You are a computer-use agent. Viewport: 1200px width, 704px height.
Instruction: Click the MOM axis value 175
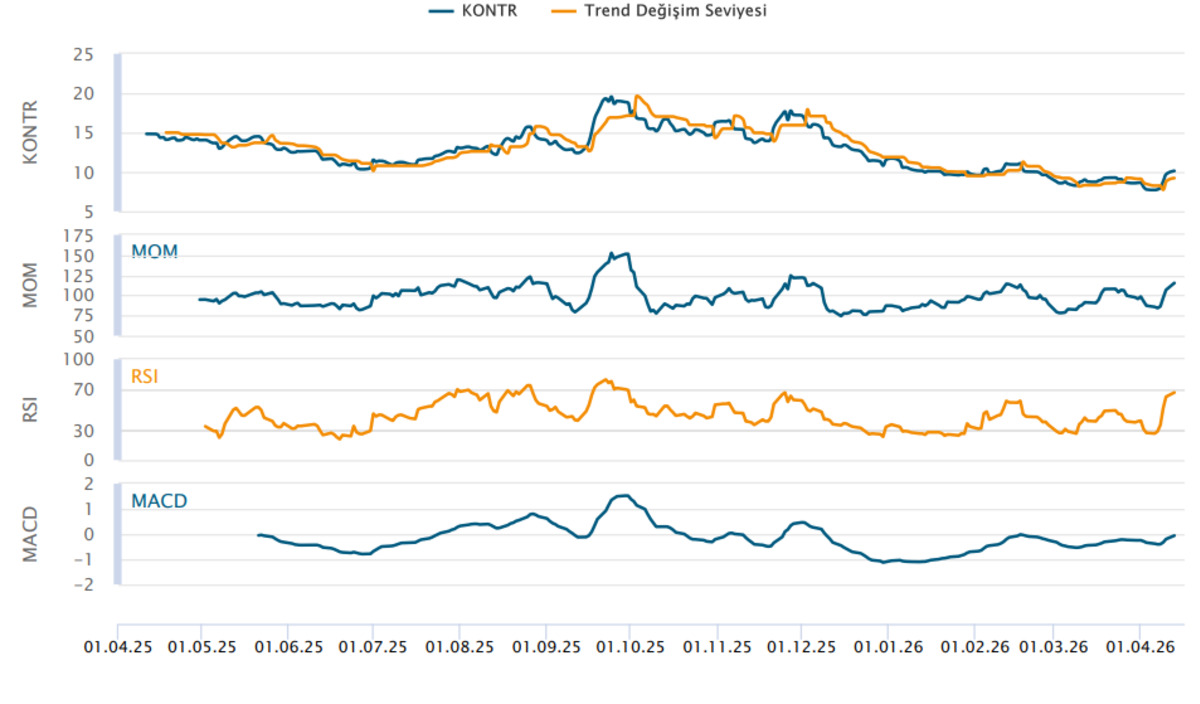[79, 235]
